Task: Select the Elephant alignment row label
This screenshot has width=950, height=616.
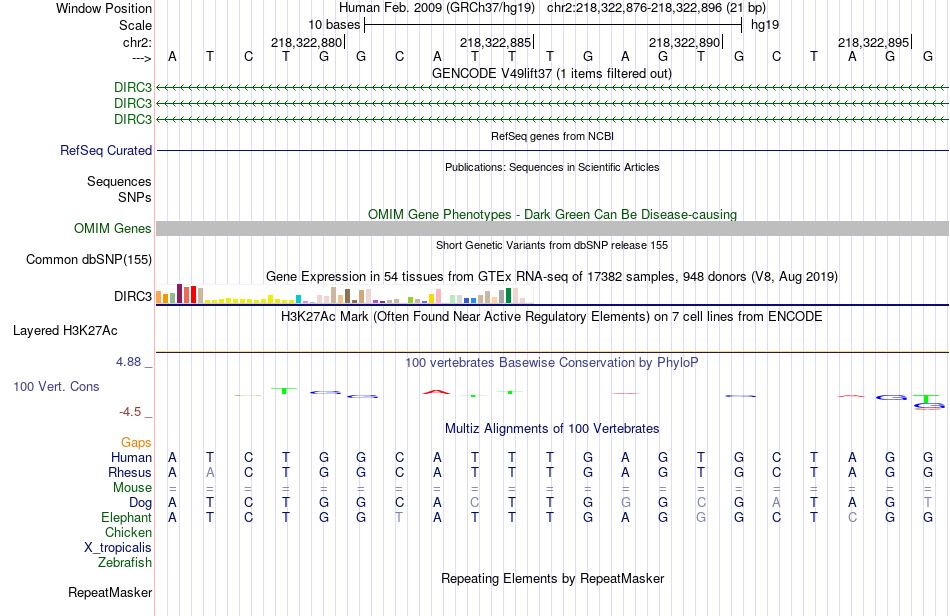Action: click(x=126, y=518)
